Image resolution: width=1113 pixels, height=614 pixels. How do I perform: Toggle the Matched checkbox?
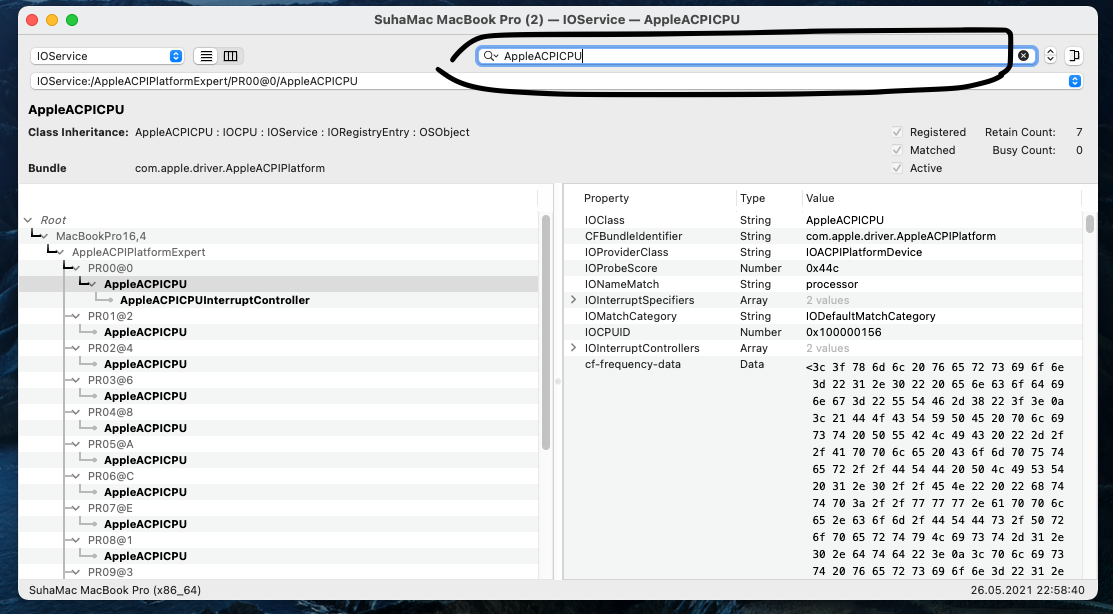point(897,150)
